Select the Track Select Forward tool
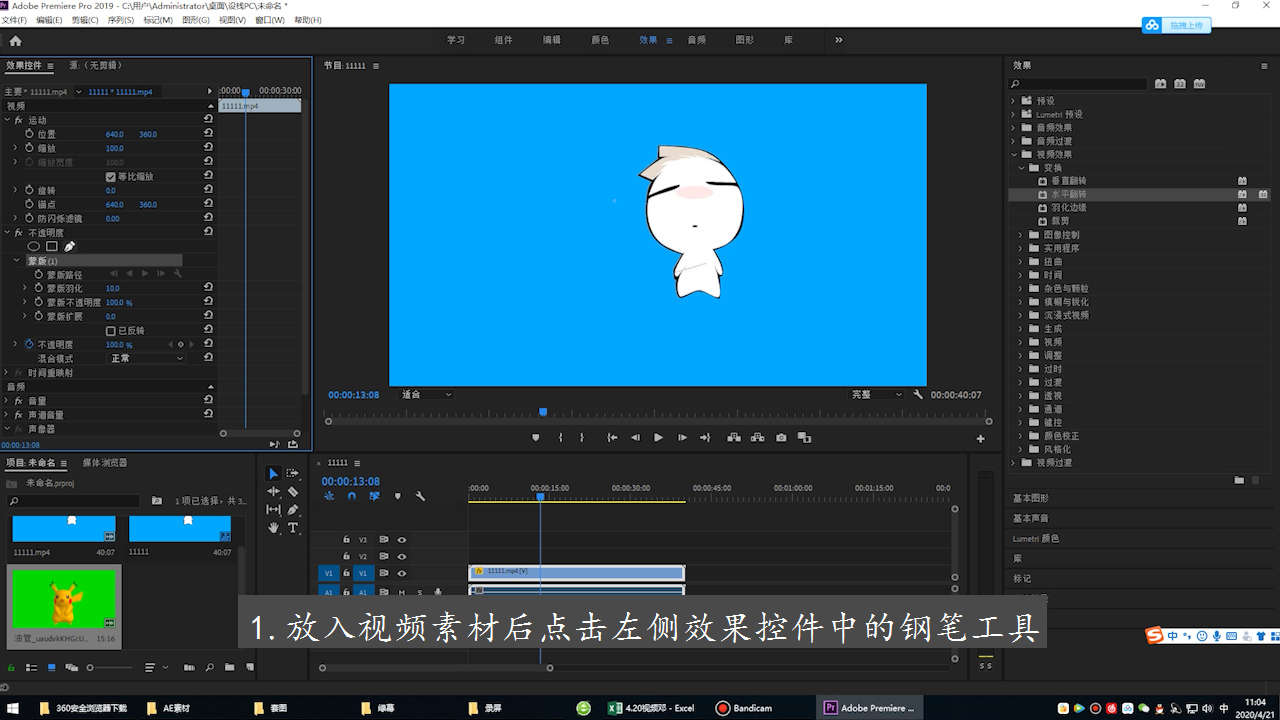This screenshot has height=720, width=1280. 293,473
